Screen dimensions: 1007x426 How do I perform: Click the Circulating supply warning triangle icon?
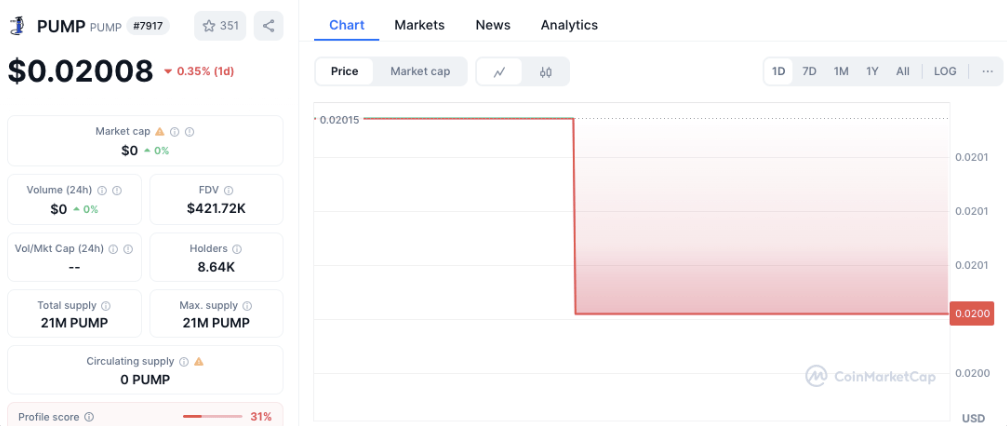198,361
